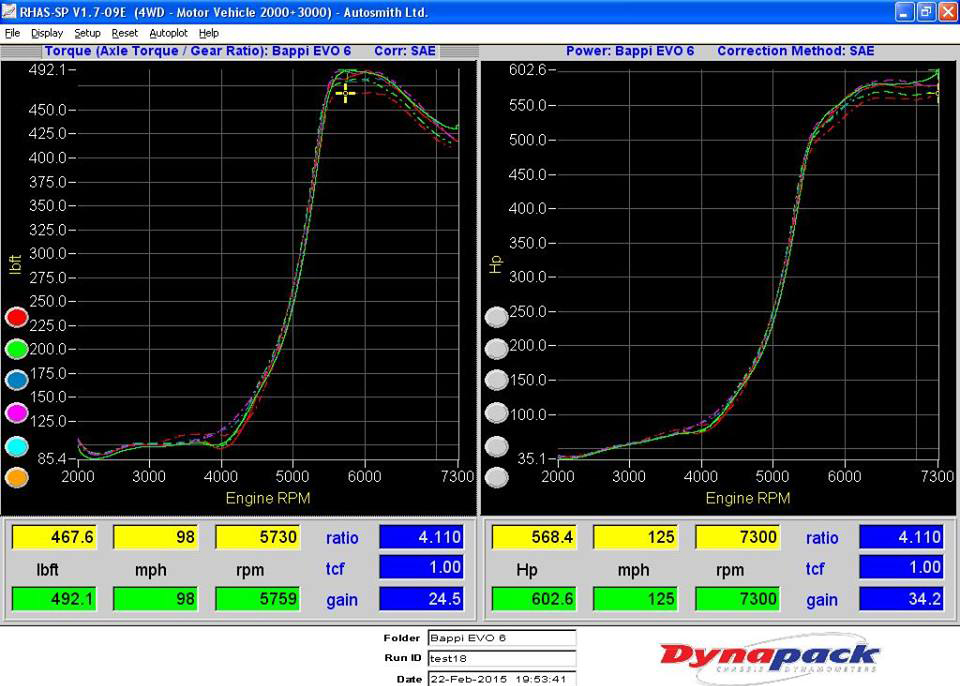Click the gray run button beside 200.0 Hp
This screenshot has width=960, height=686.
click(x=497, y=349)
